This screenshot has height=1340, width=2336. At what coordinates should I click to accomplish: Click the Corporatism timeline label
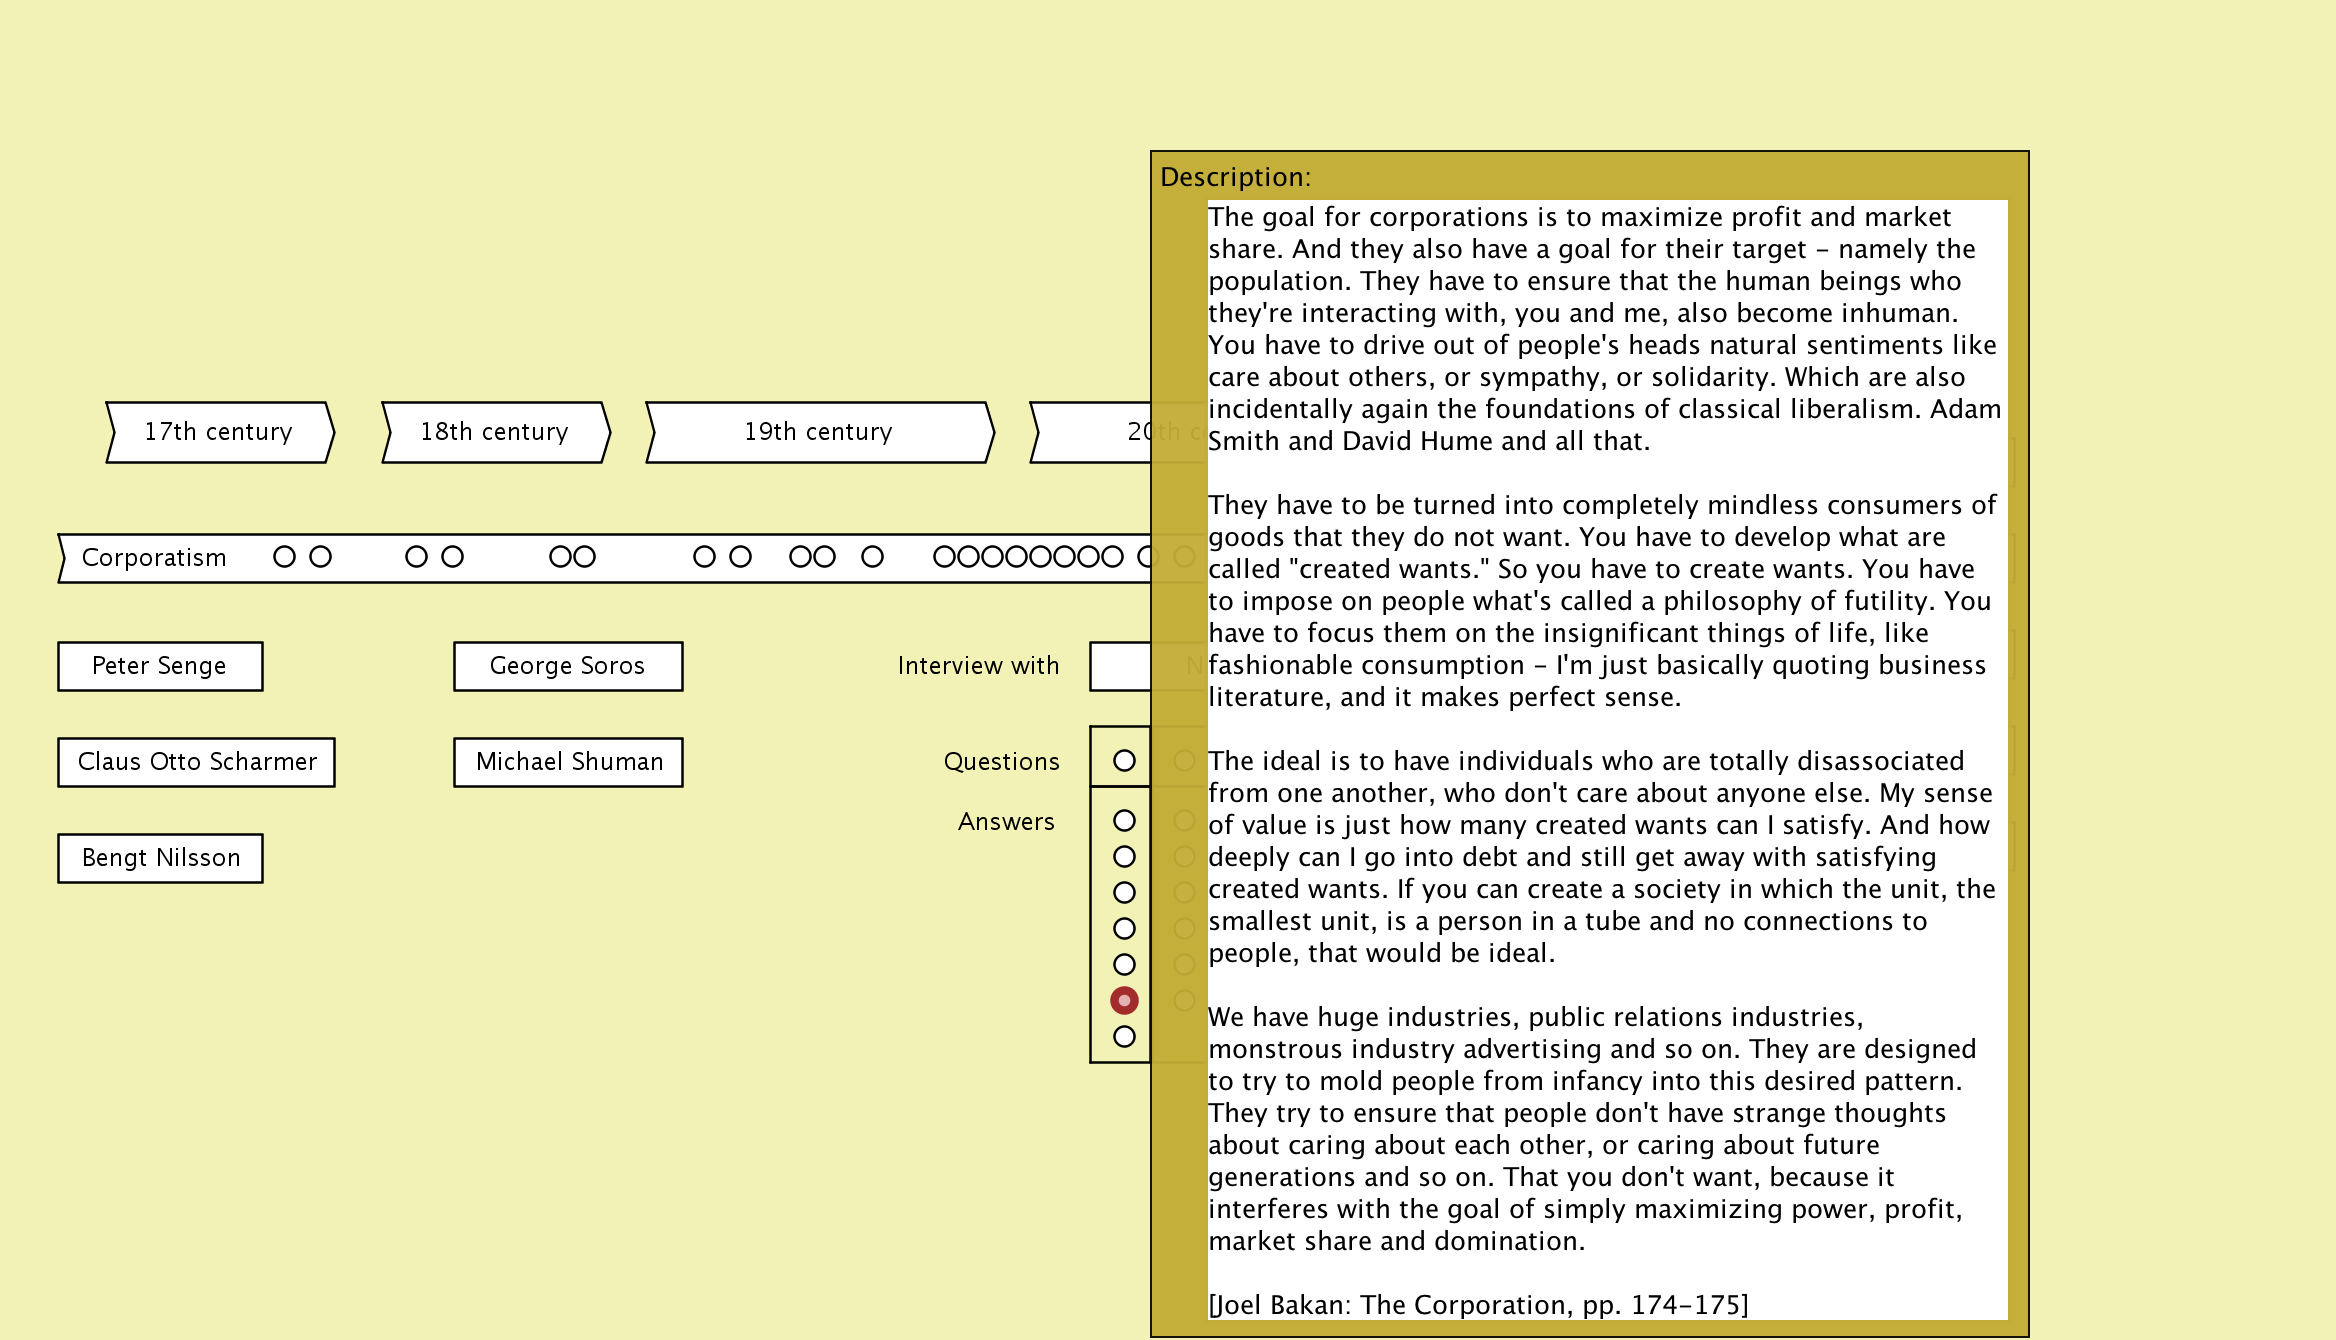click(154, 558)
